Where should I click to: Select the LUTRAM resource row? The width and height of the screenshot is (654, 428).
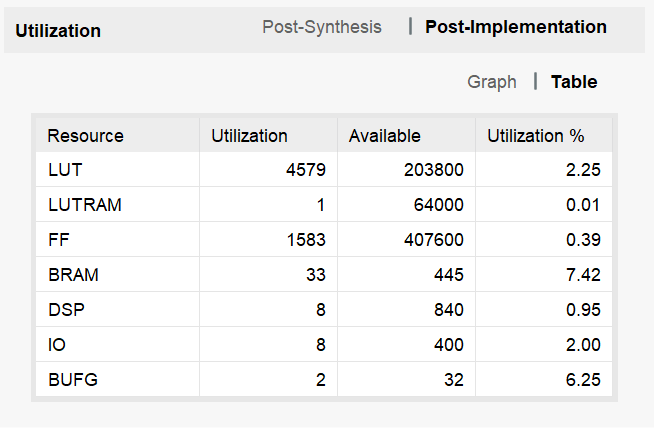tap(324, 205)
